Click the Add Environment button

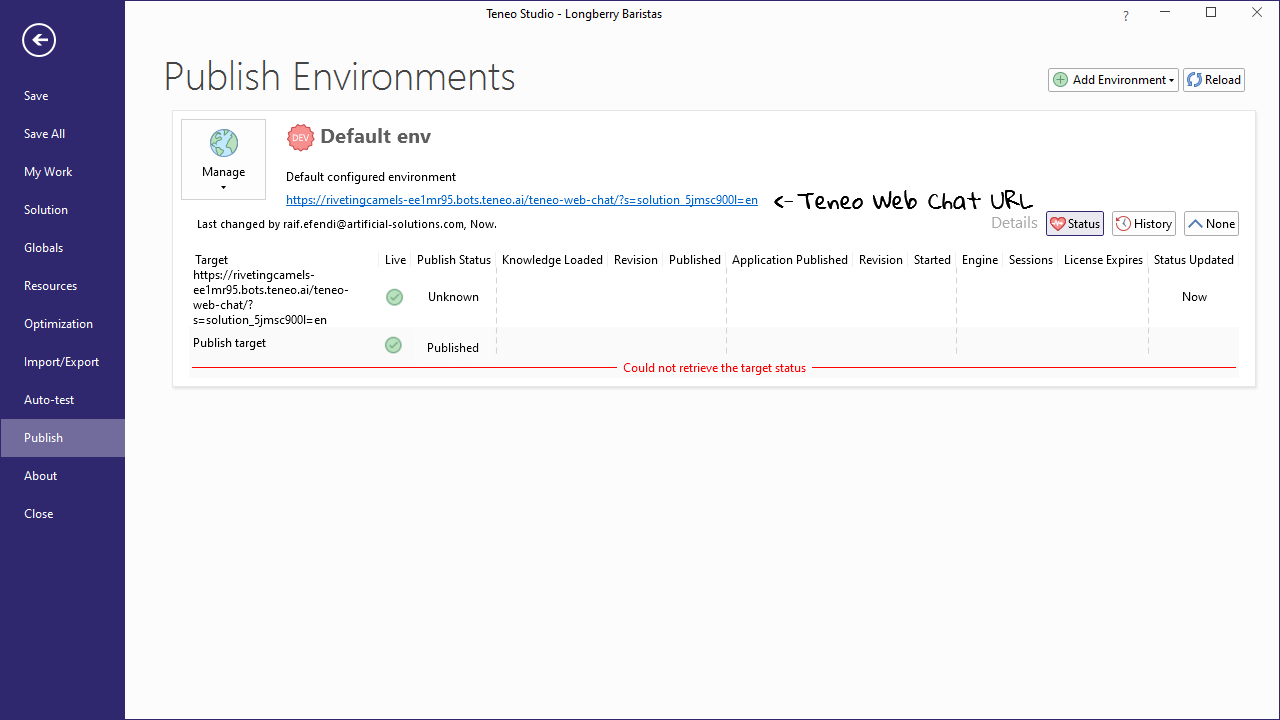[x=1112, y=80]
